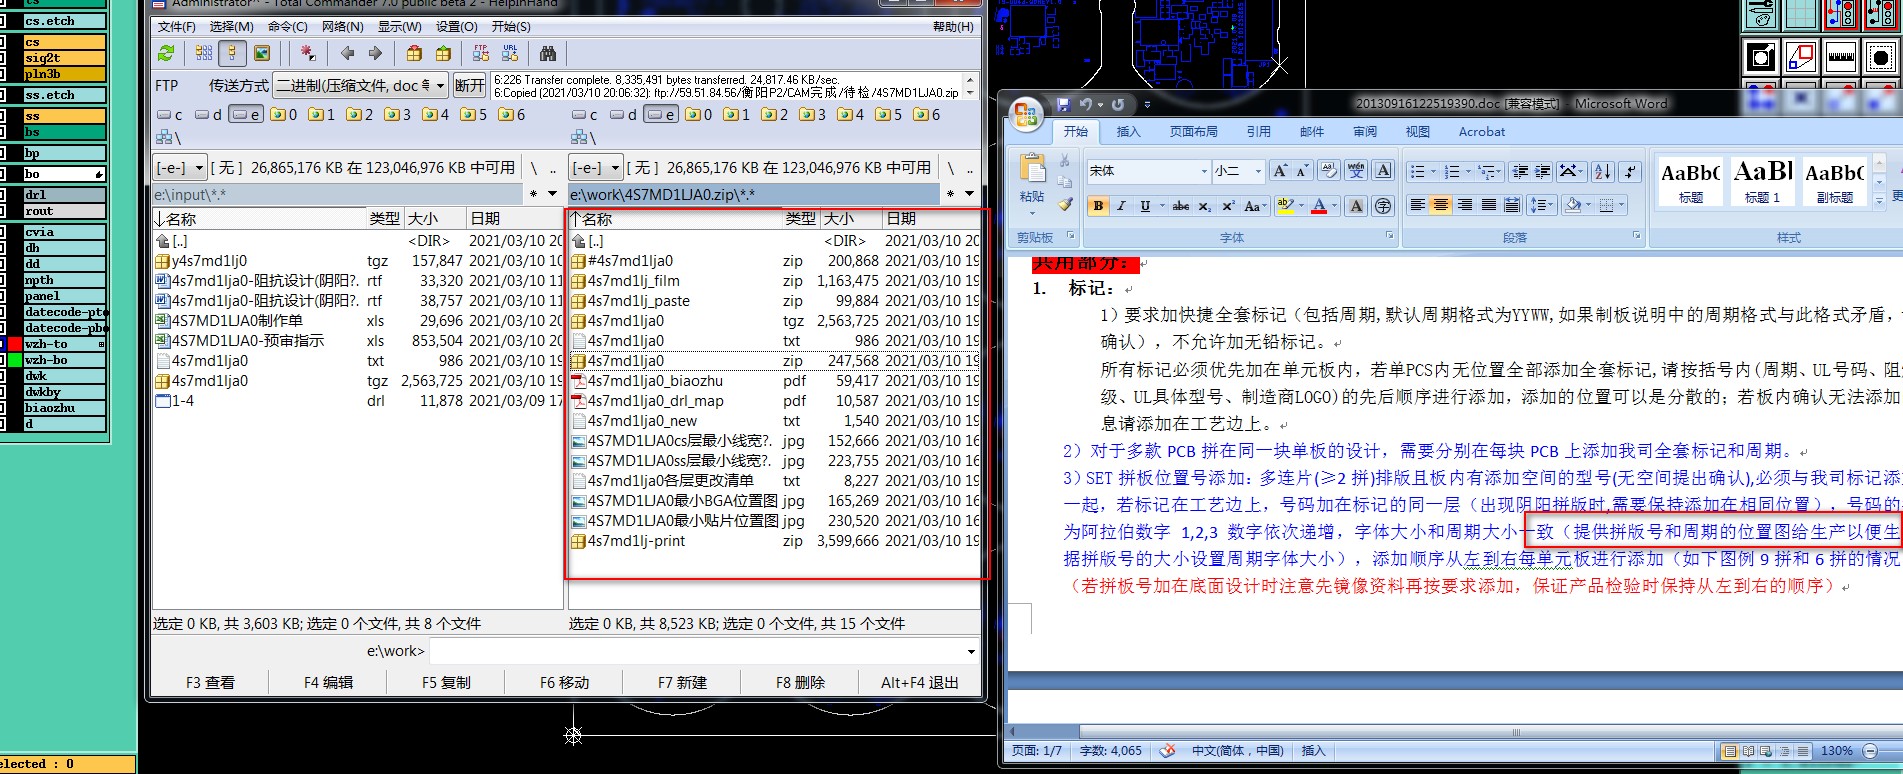Click the F7 新建 button
This screenshot has width=1903, height=774.
click(x=682, y=683)
